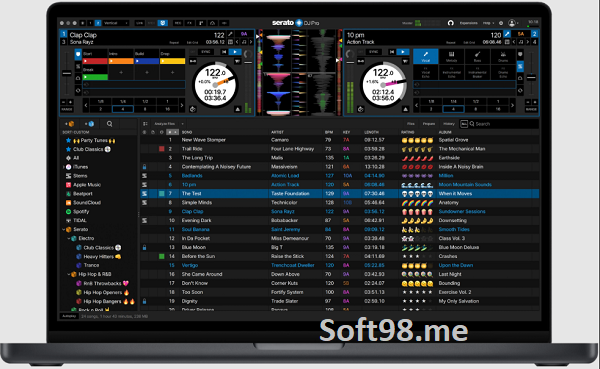Screen dimensions: 600x369
Task: Select The Long Trip track row
Action: pos(339,158)
